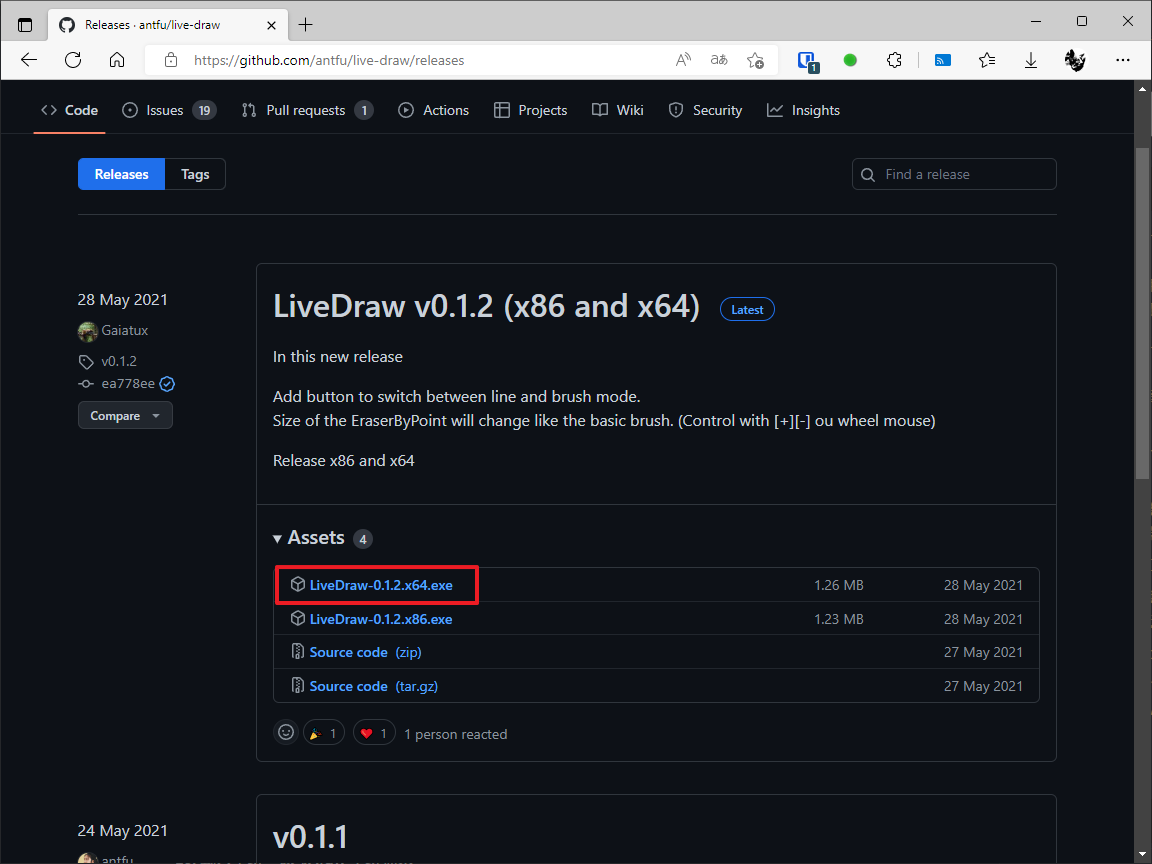
Task: Open the Code tab
Action: [x=70, y=110]
